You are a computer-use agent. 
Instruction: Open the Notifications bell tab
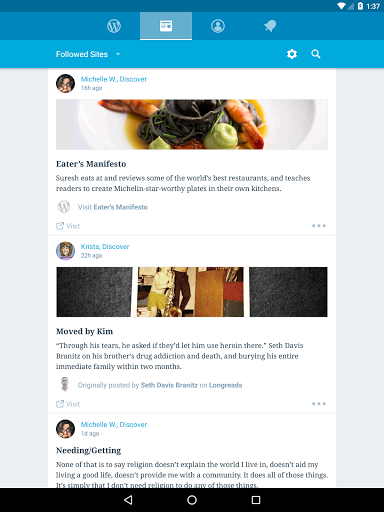click(270, 26)
